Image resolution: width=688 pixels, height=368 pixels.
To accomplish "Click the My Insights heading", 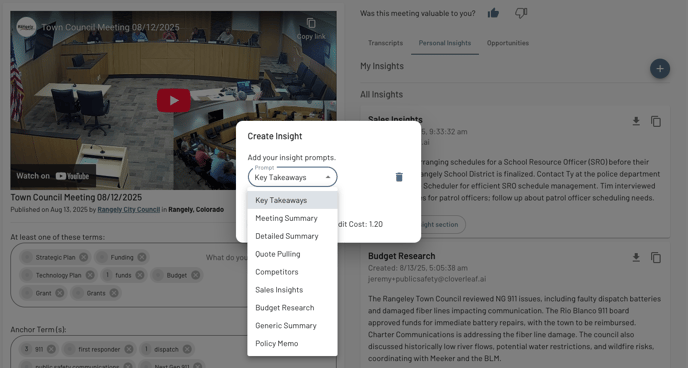I will [382, 66].
